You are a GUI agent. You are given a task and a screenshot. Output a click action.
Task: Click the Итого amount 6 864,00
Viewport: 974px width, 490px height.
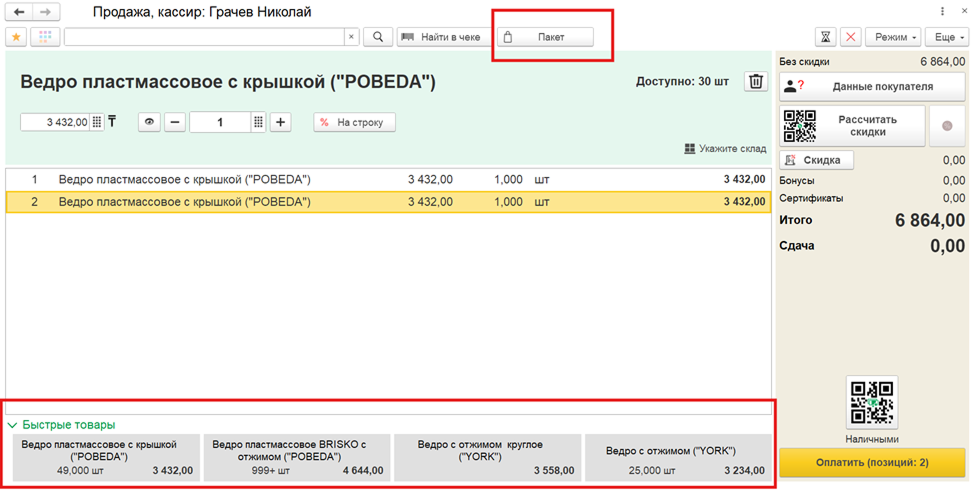930,220
